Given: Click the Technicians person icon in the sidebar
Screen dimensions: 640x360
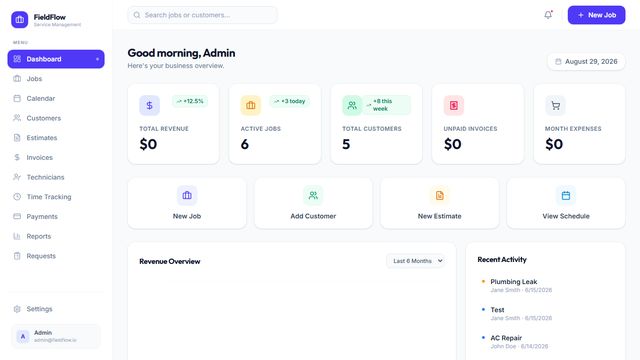Looking at the screenshot, I should (17, 177).
